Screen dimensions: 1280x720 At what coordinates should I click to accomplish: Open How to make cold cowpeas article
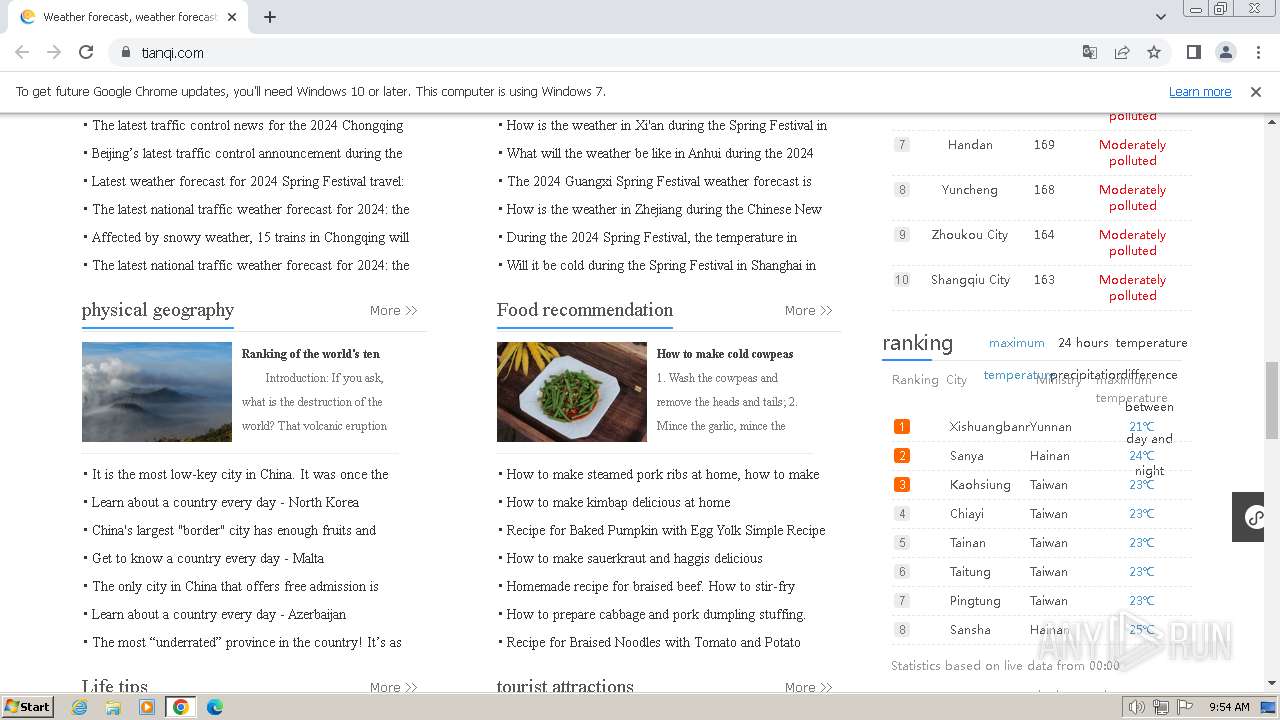coord(725,354)
